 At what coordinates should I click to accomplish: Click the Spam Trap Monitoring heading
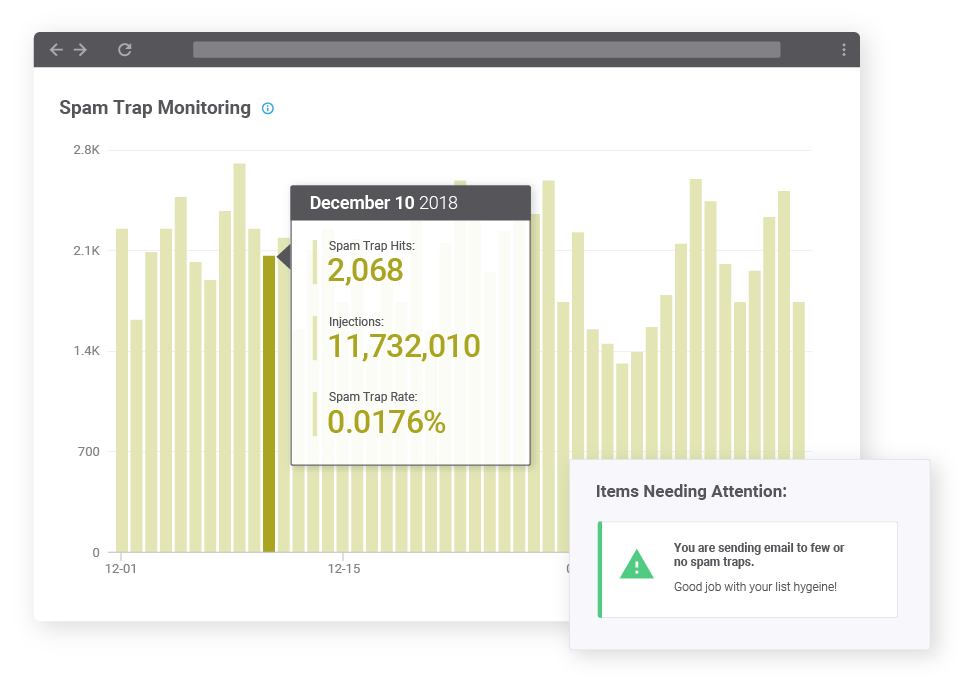tap(155, 108)
